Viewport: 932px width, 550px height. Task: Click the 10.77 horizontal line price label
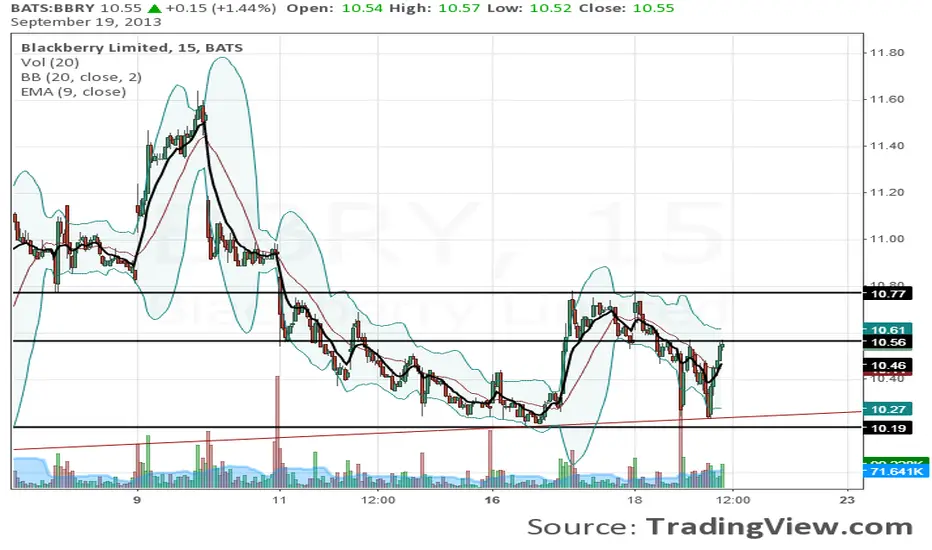click(x=888, y=293)
